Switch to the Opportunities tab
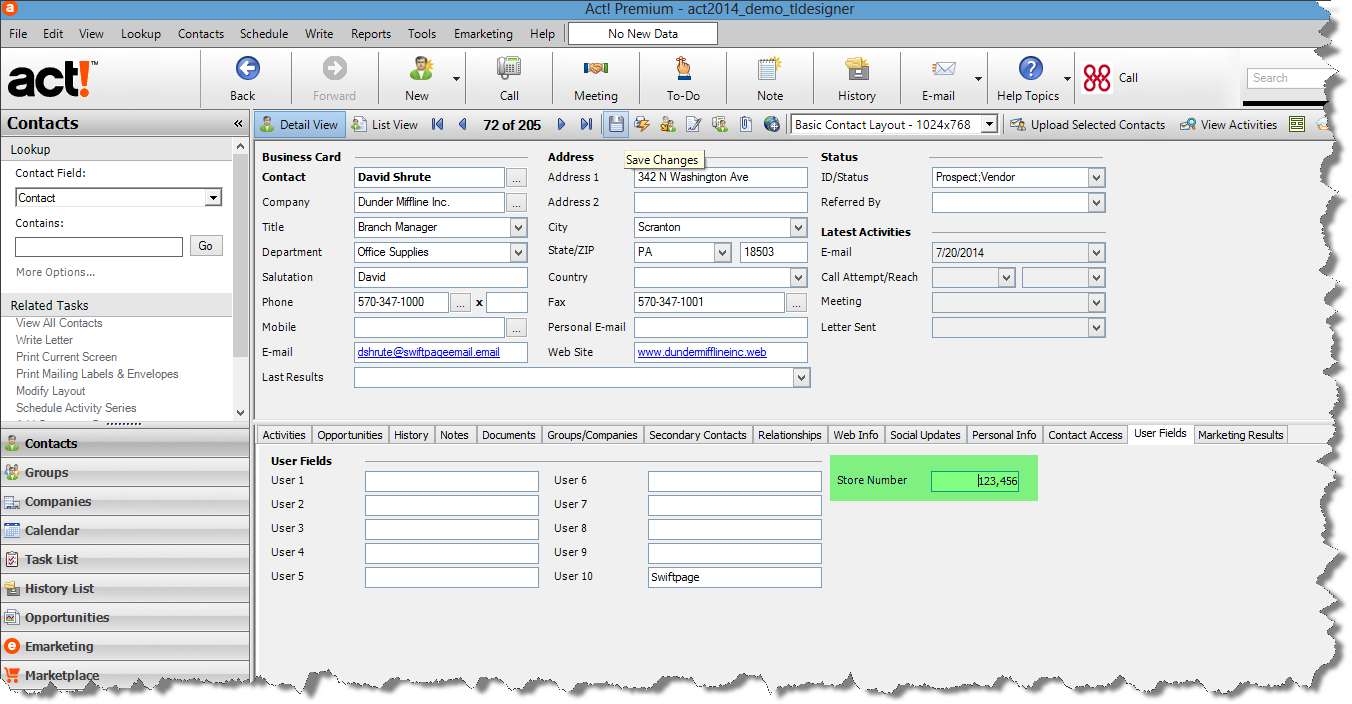The width and height of the screenshot is (1352, 704). [x=350, y=435]
